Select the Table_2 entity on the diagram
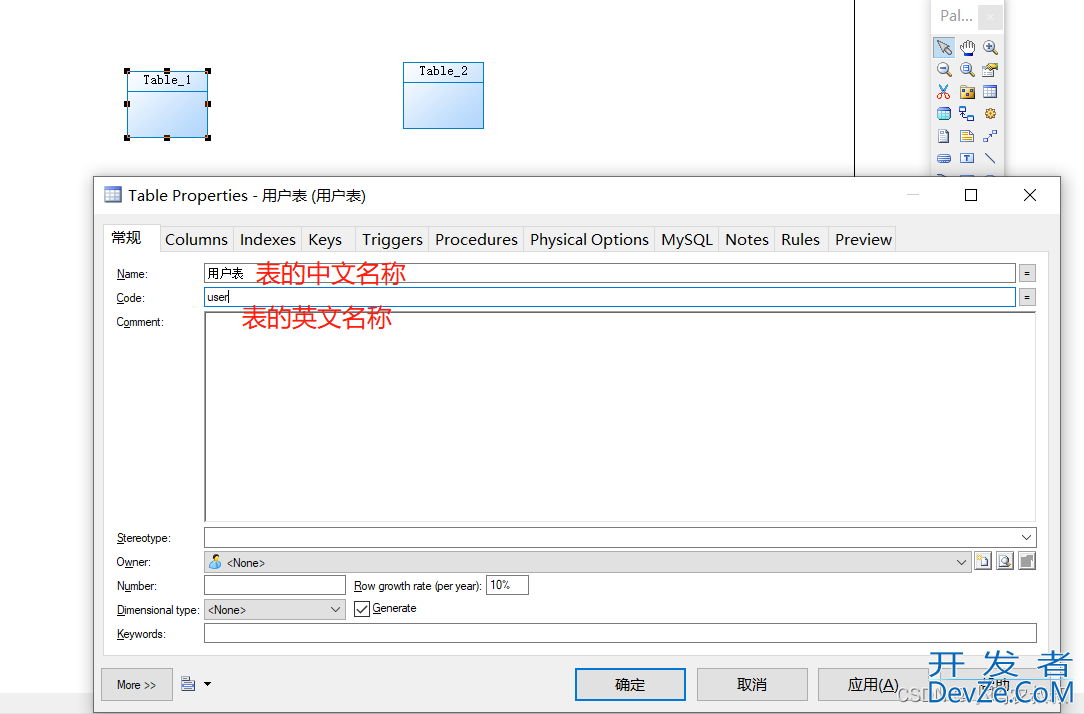The image size is (1084, 714). 443,95
